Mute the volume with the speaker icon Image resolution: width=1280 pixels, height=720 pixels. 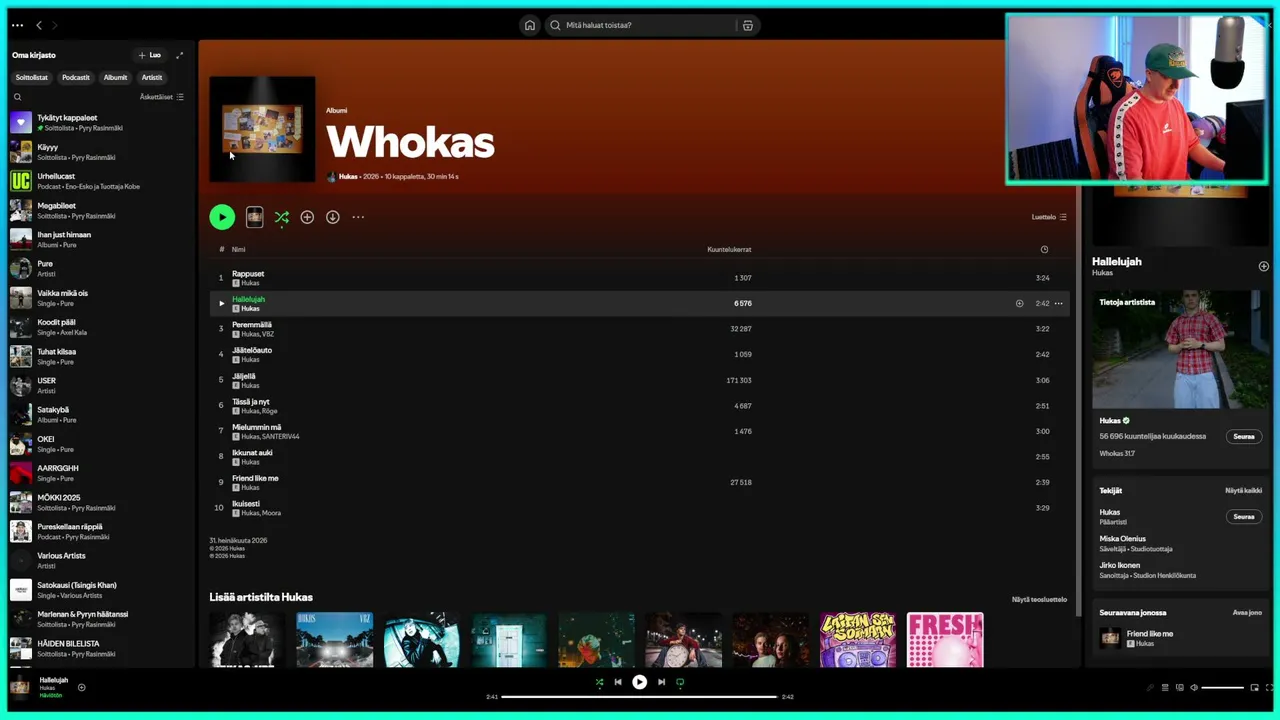coord(1194,688)
